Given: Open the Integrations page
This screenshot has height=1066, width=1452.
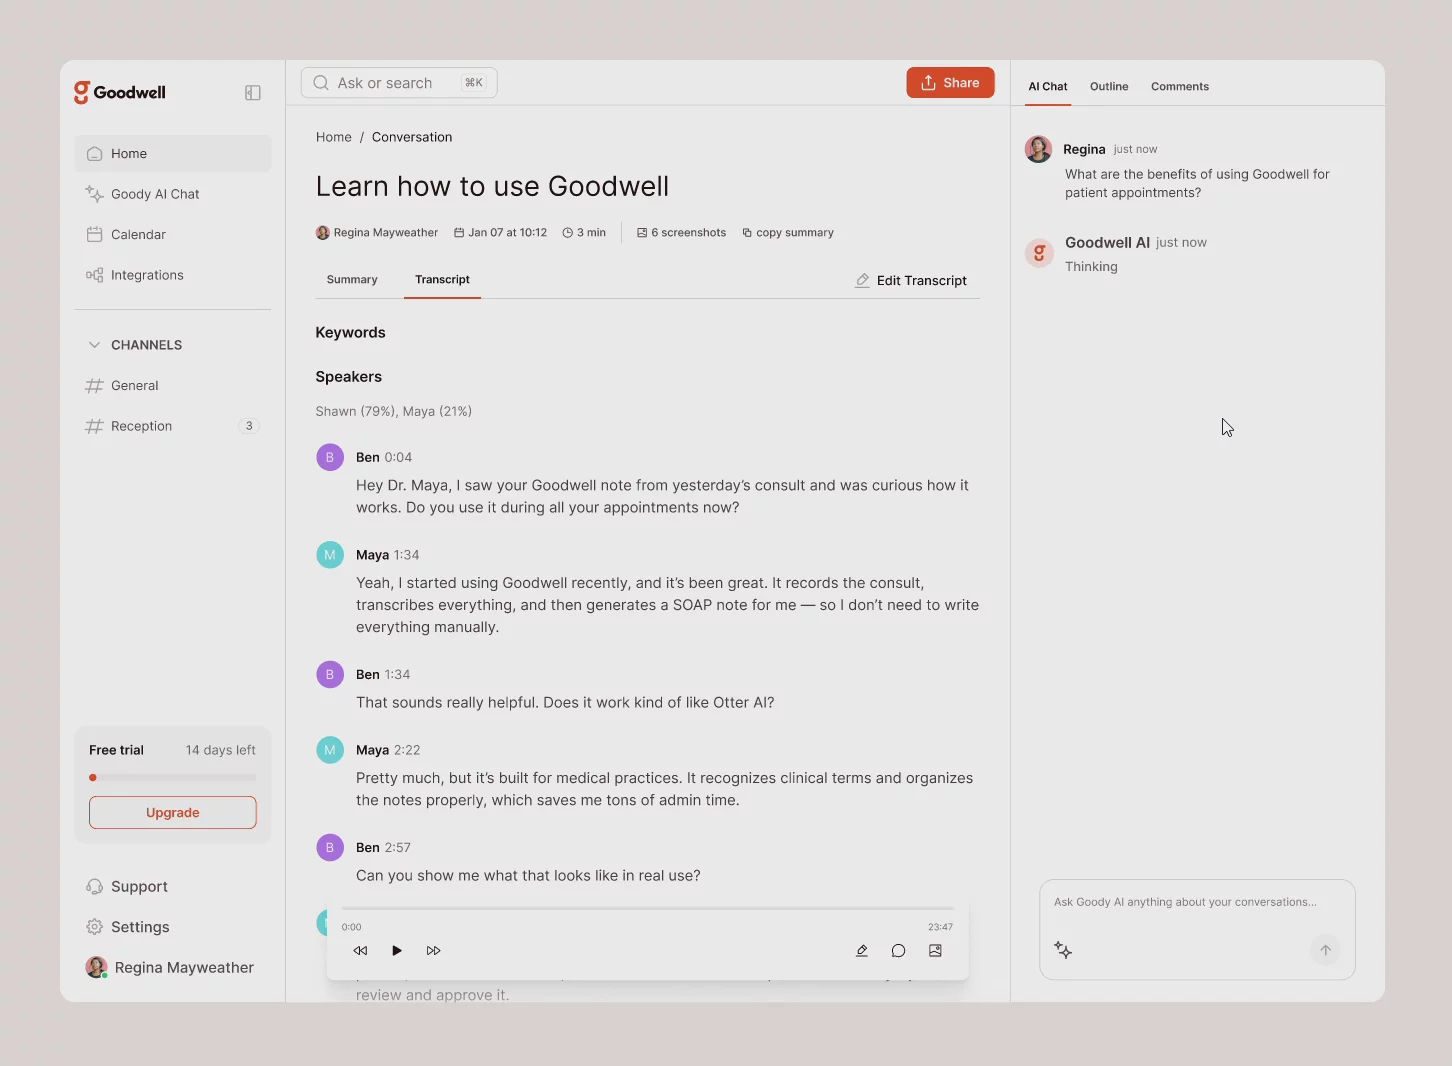Looking at the screenshot, I should pos(172,275).
